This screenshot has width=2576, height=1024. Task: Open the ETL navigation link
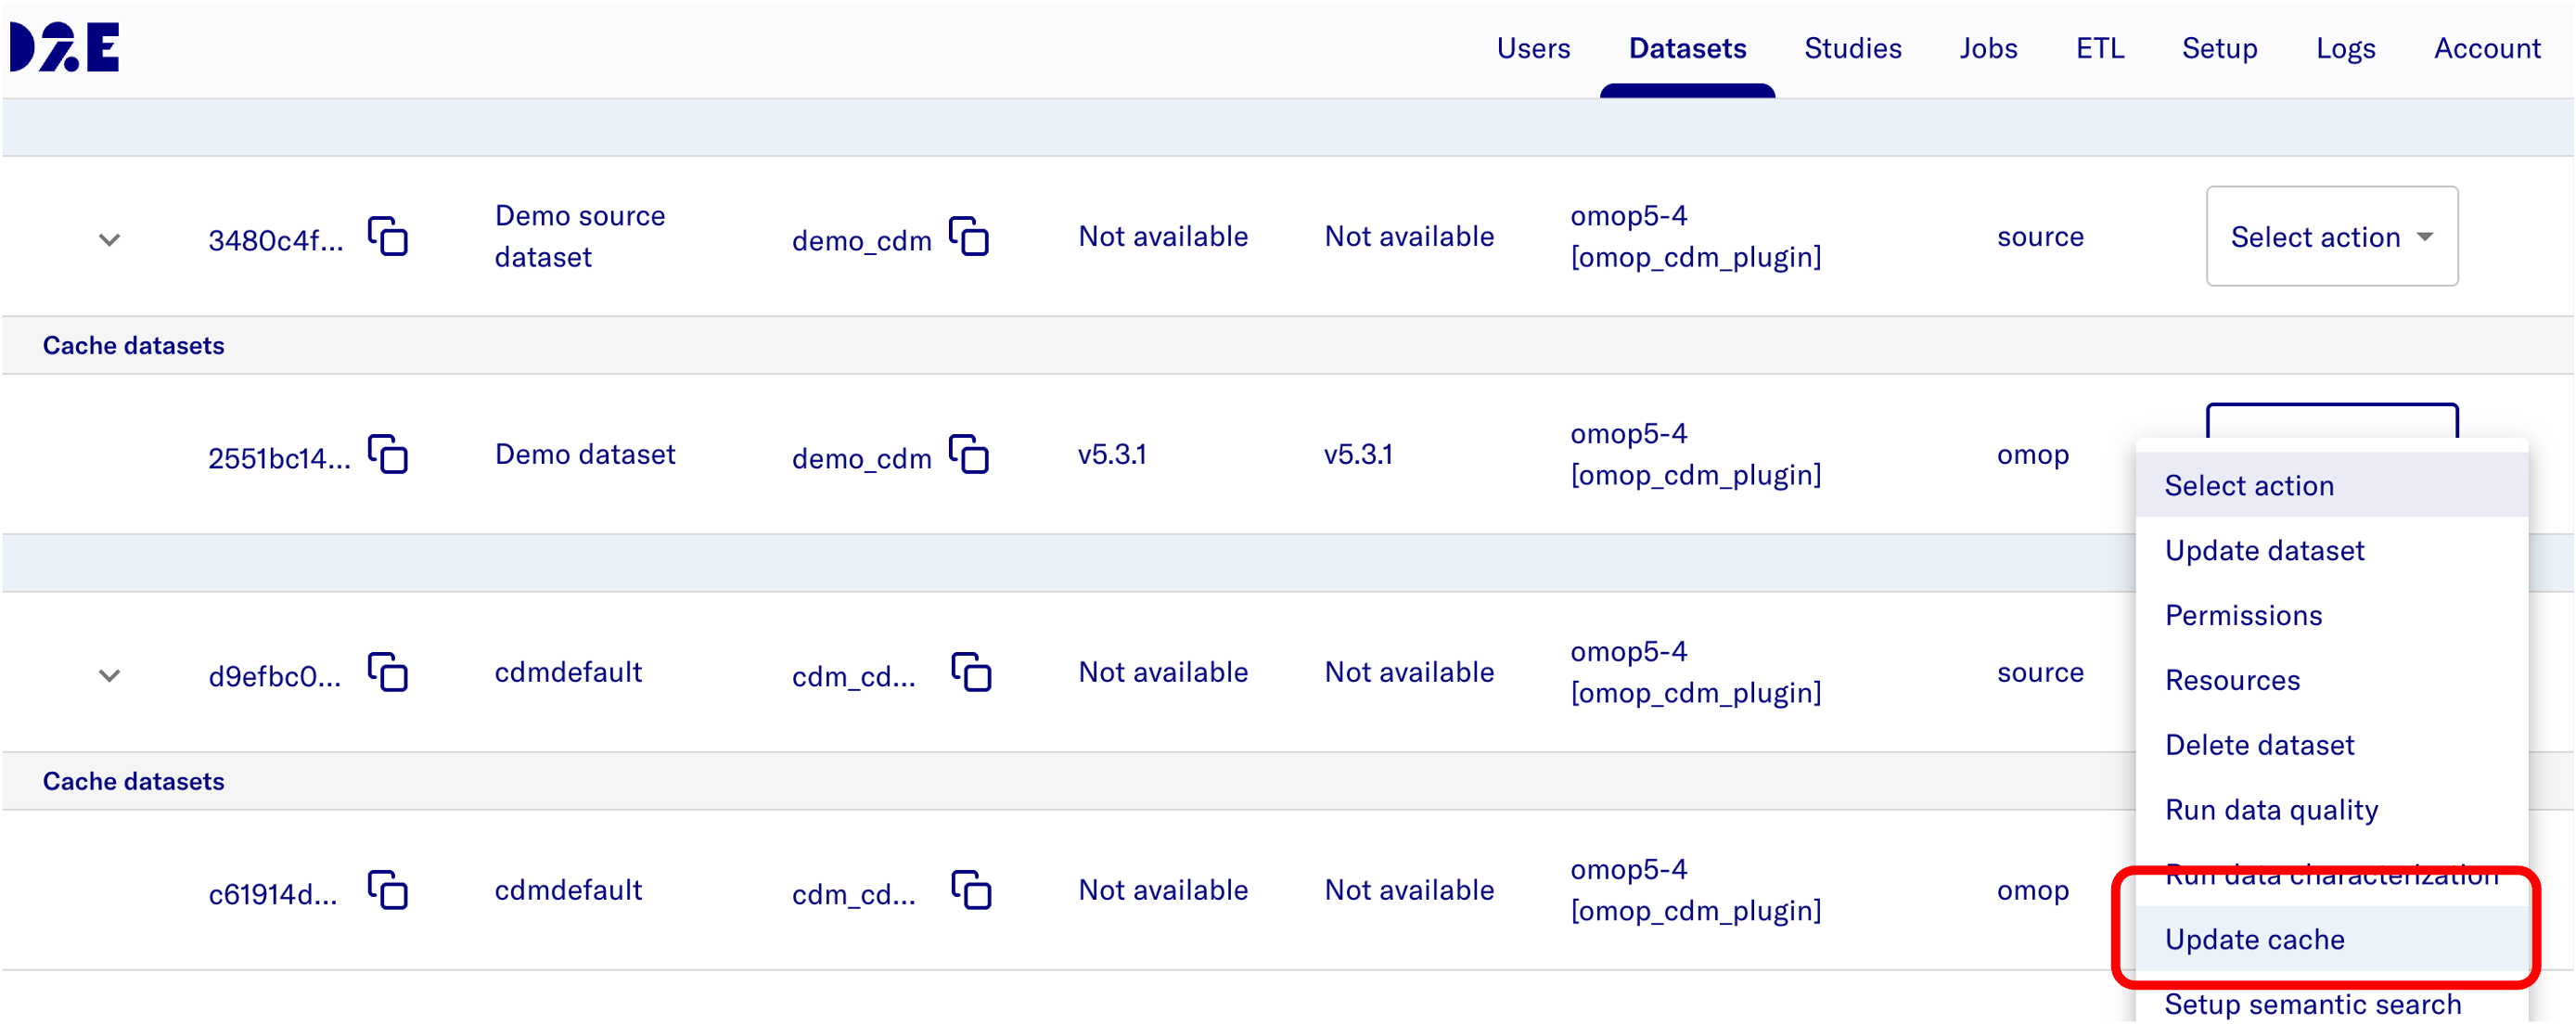(x=2099, y=48)
